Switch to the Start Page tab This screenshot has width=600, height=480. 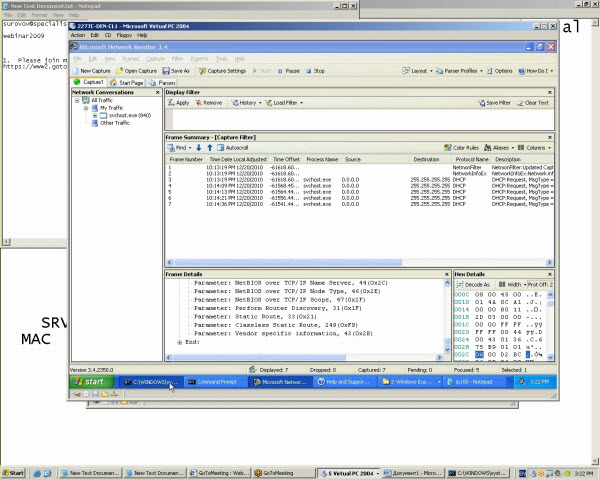coord(130,82)
